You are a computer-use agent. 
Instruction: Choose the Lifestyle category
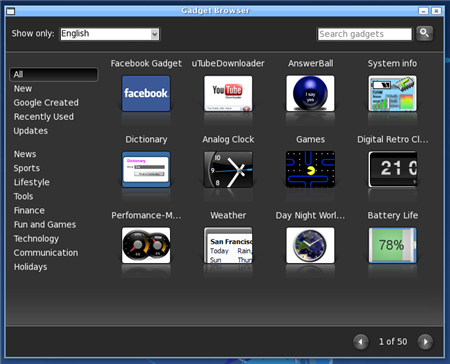(32, 182)
